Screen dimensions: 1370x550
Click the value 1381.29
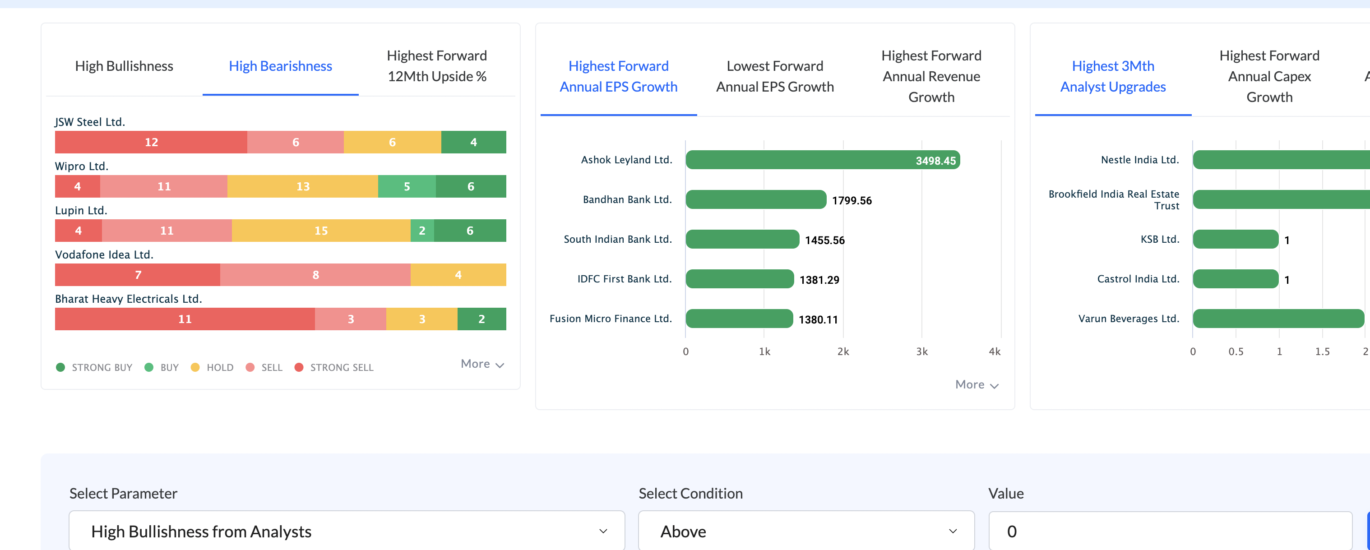coord(819,280)
